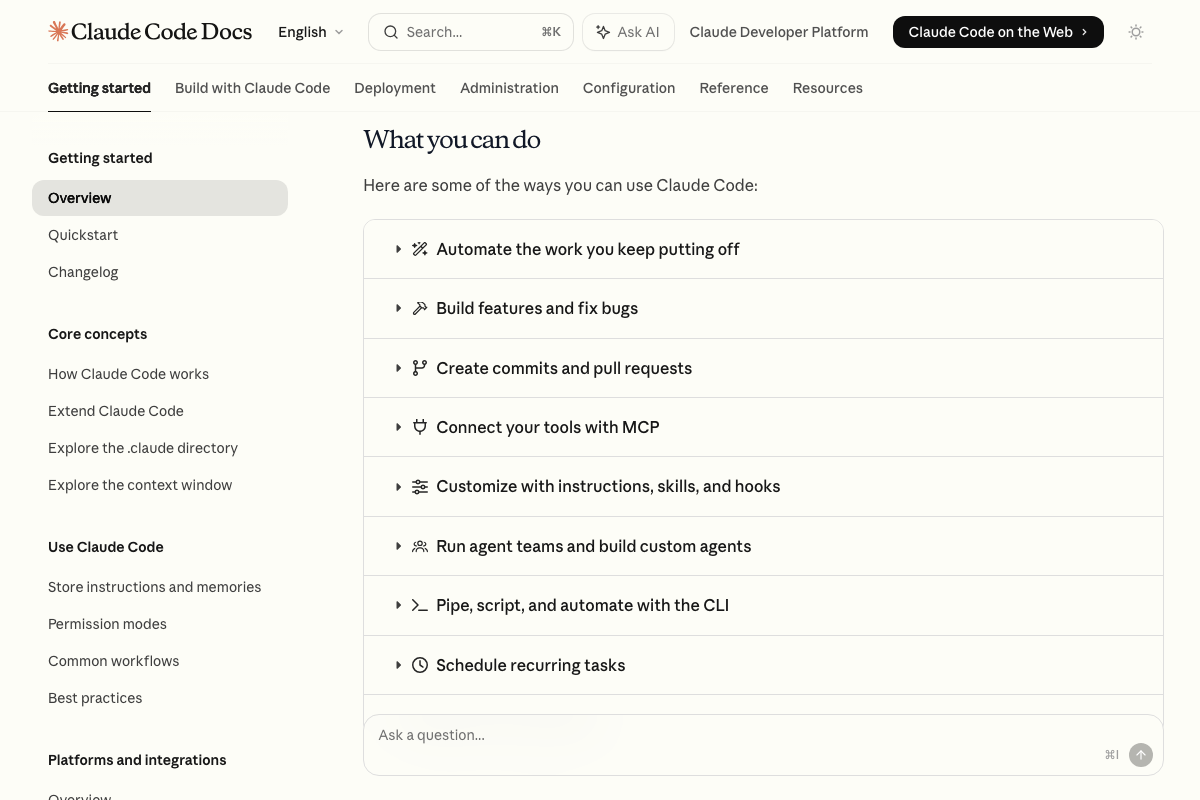Click the plug icon next to Connect your tools

click(420, 427)
